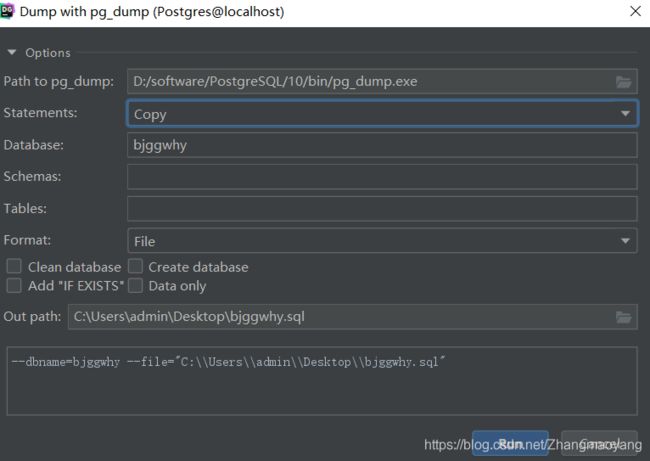Viewport: 650px width, 461px height.
Task: Click the Cancel button
Action: point(599,444)
